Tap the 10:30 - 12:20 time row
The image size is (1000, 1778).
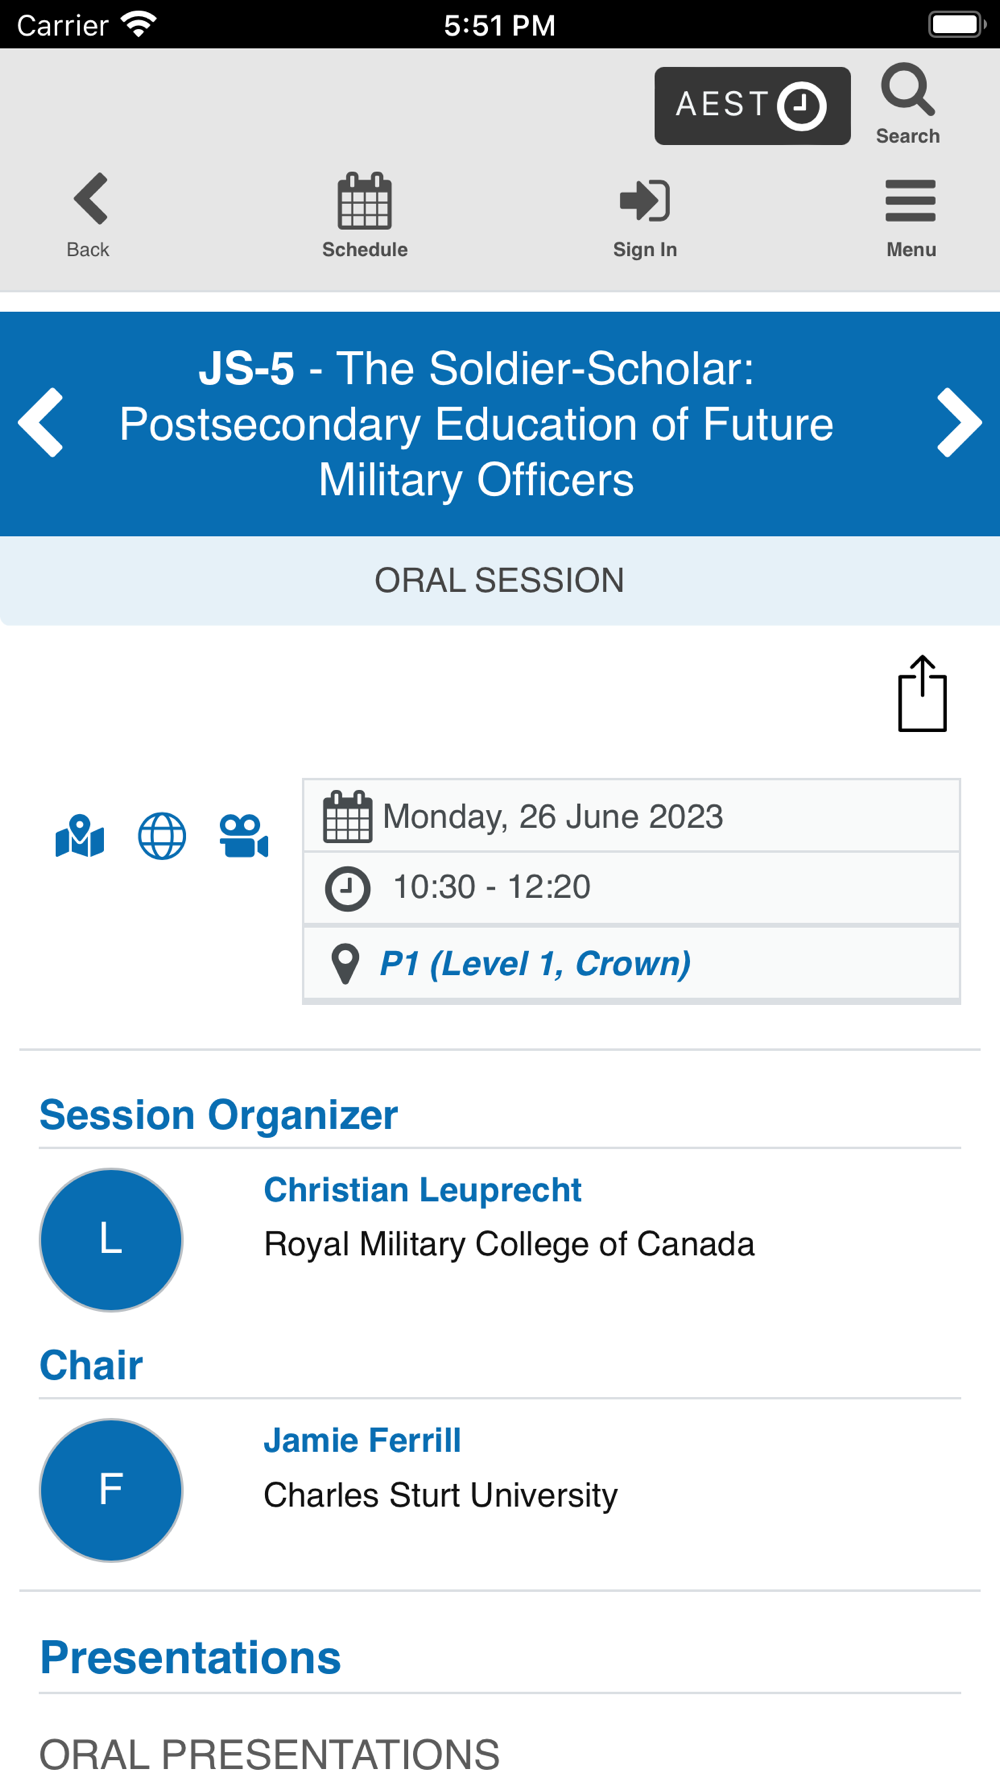tap(631, 888)
